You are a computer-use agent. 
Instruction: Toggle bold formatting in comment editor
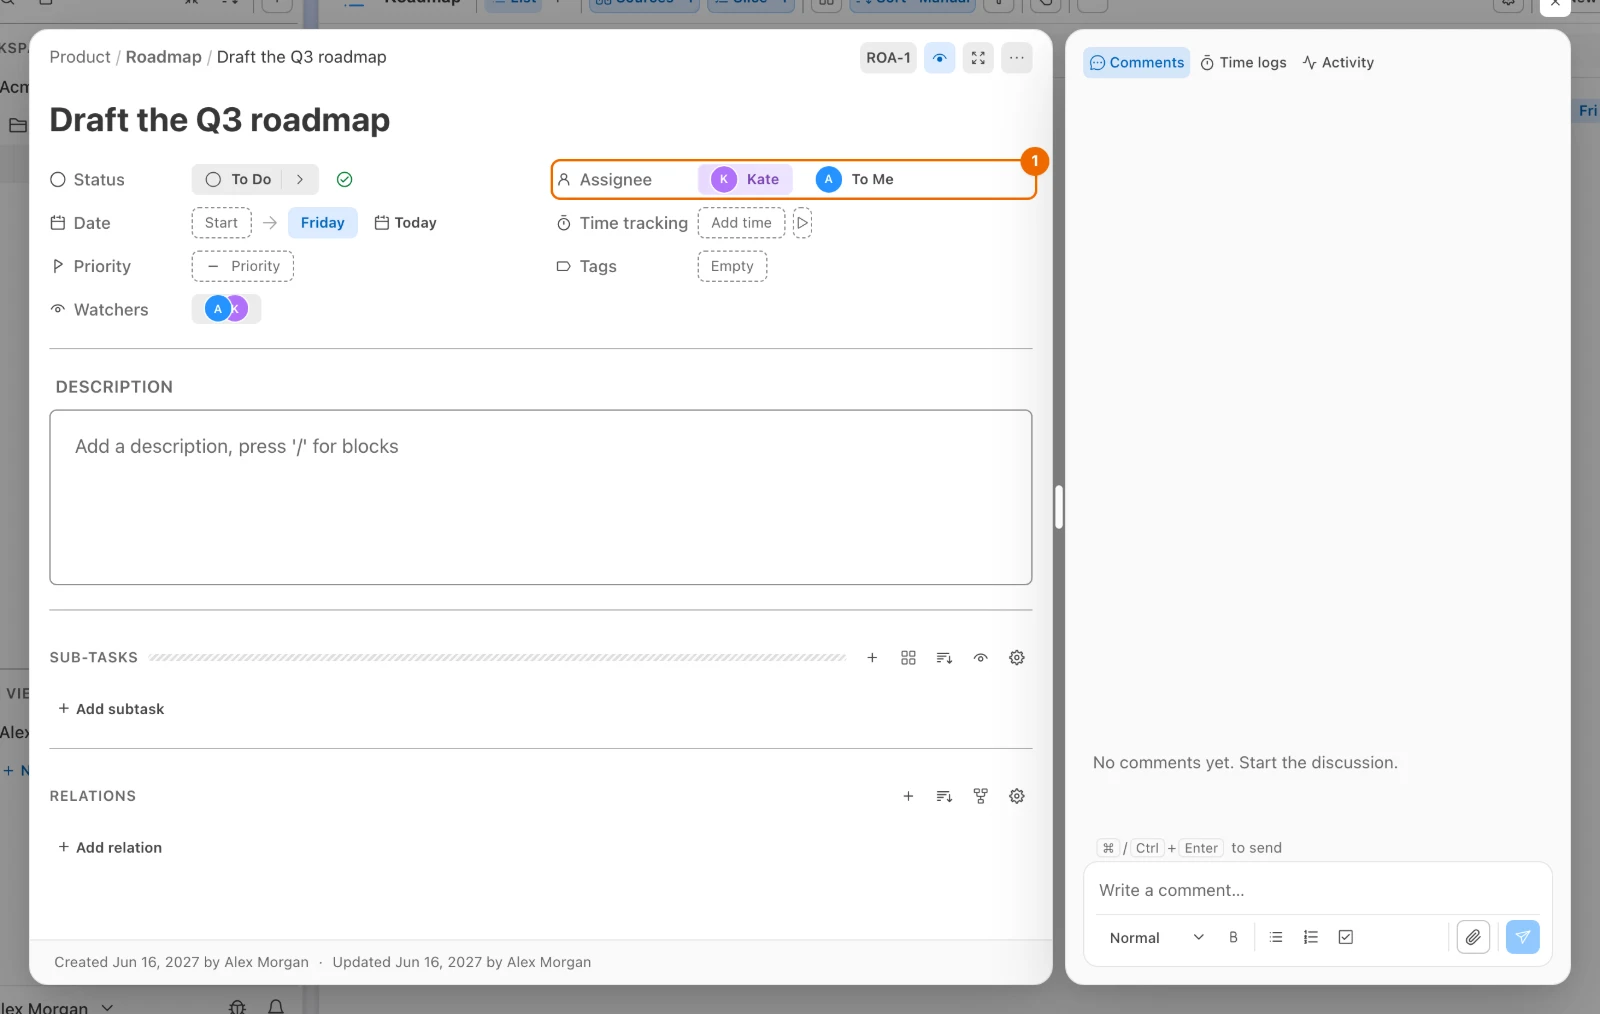click(x=1233, y=938)
